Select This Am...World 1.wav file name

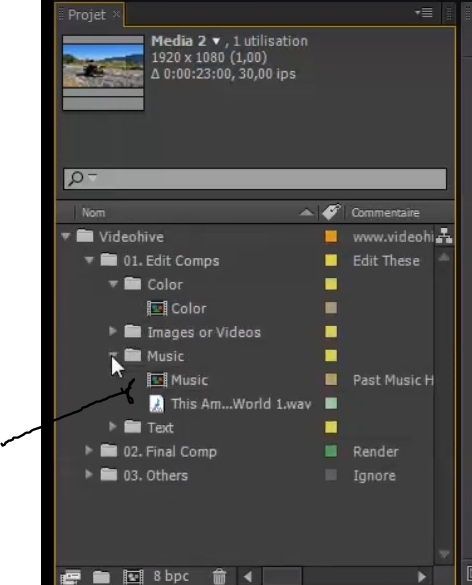(241, 404)
